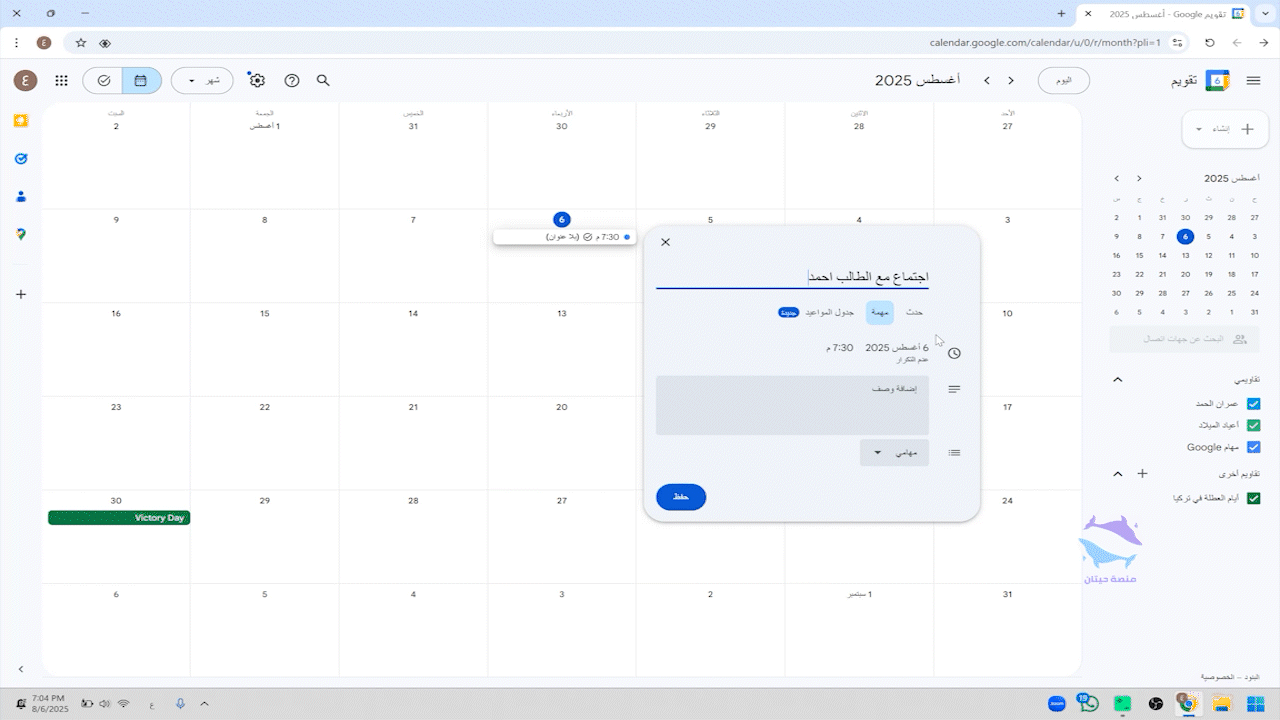
Task: Uncheck the مهام Google calendar checkbox
Action: (1253, 447)
